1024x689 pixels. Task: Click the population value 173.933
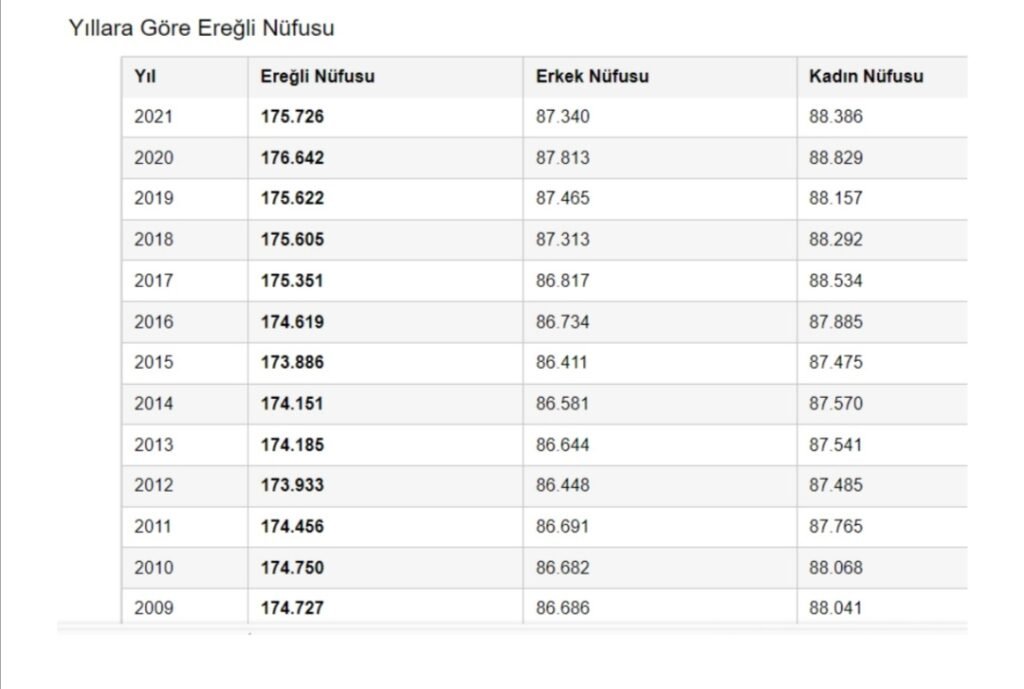pos(292,485)
